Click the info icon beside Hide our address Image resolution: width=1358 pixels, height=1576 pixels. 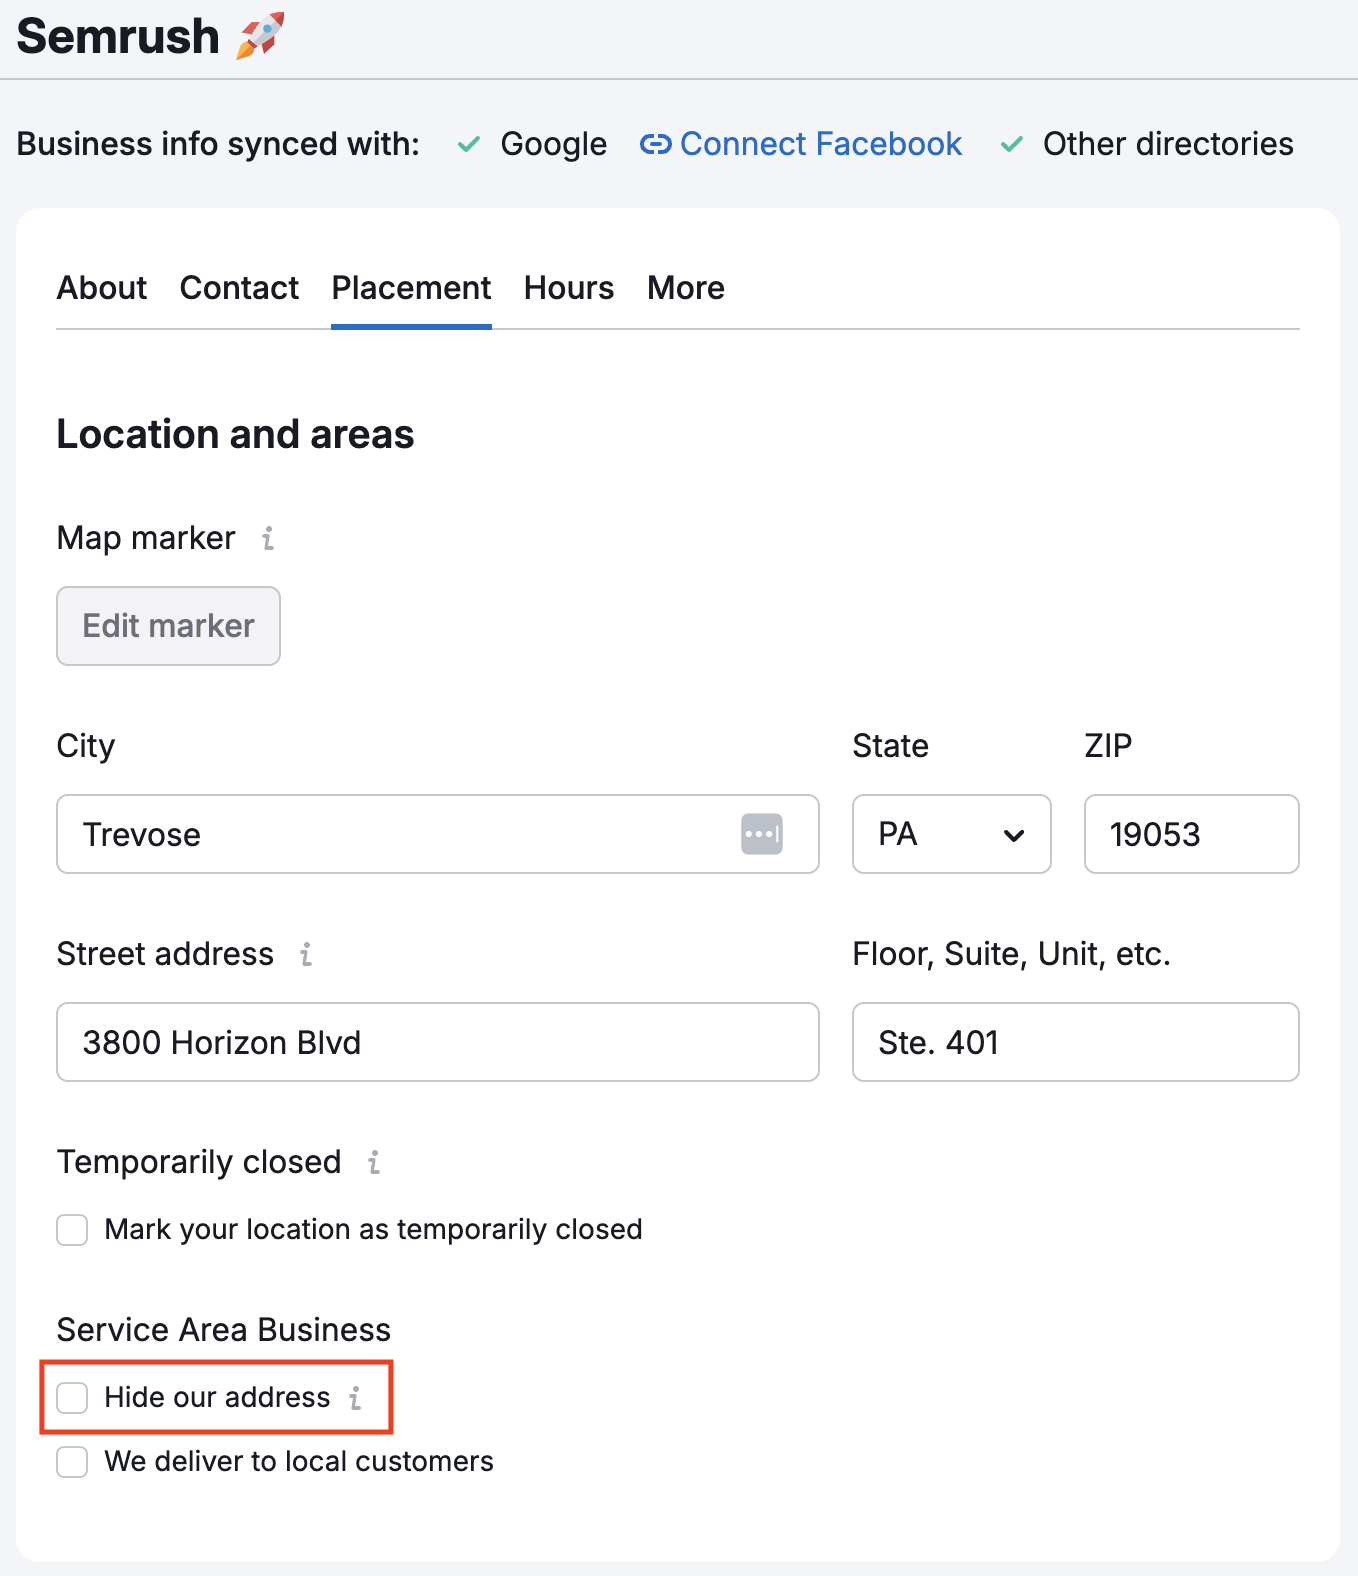point(355,1398)
